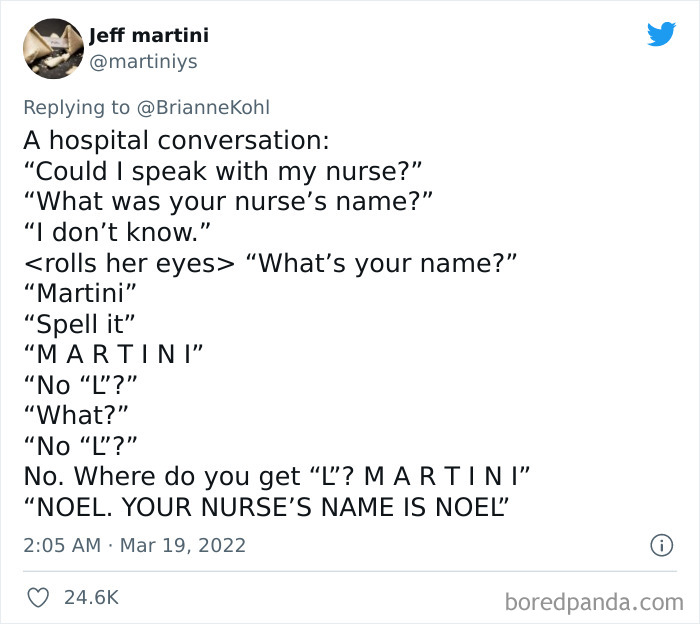Click the Jeff martini display name
The image size is (700, 624).
tap(149, 35)
